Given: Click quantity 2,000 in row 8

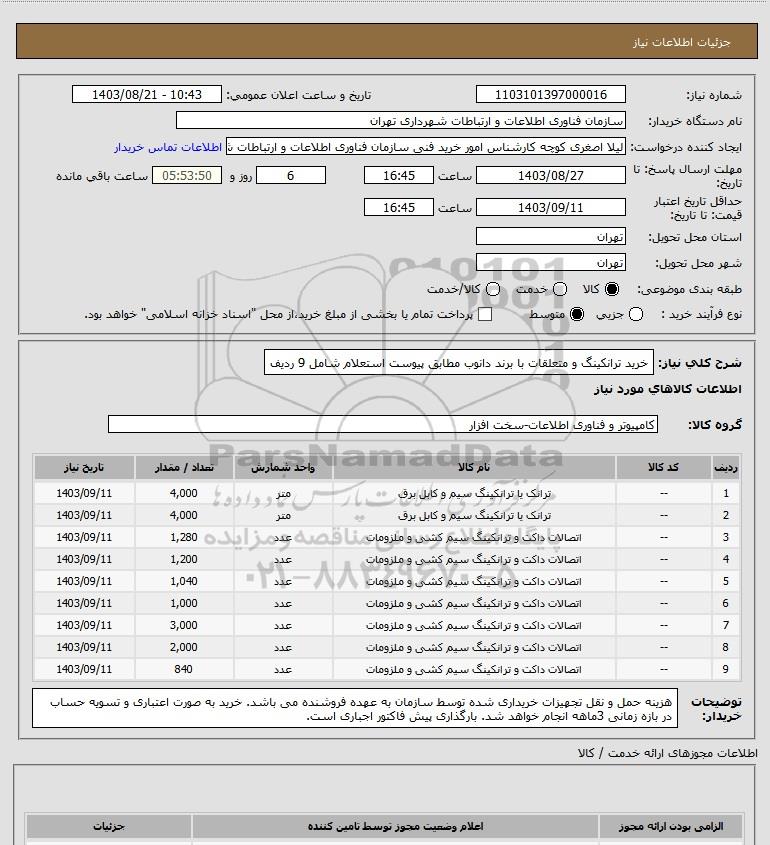Looking at the screenshot, I should [x=184, y=647].
